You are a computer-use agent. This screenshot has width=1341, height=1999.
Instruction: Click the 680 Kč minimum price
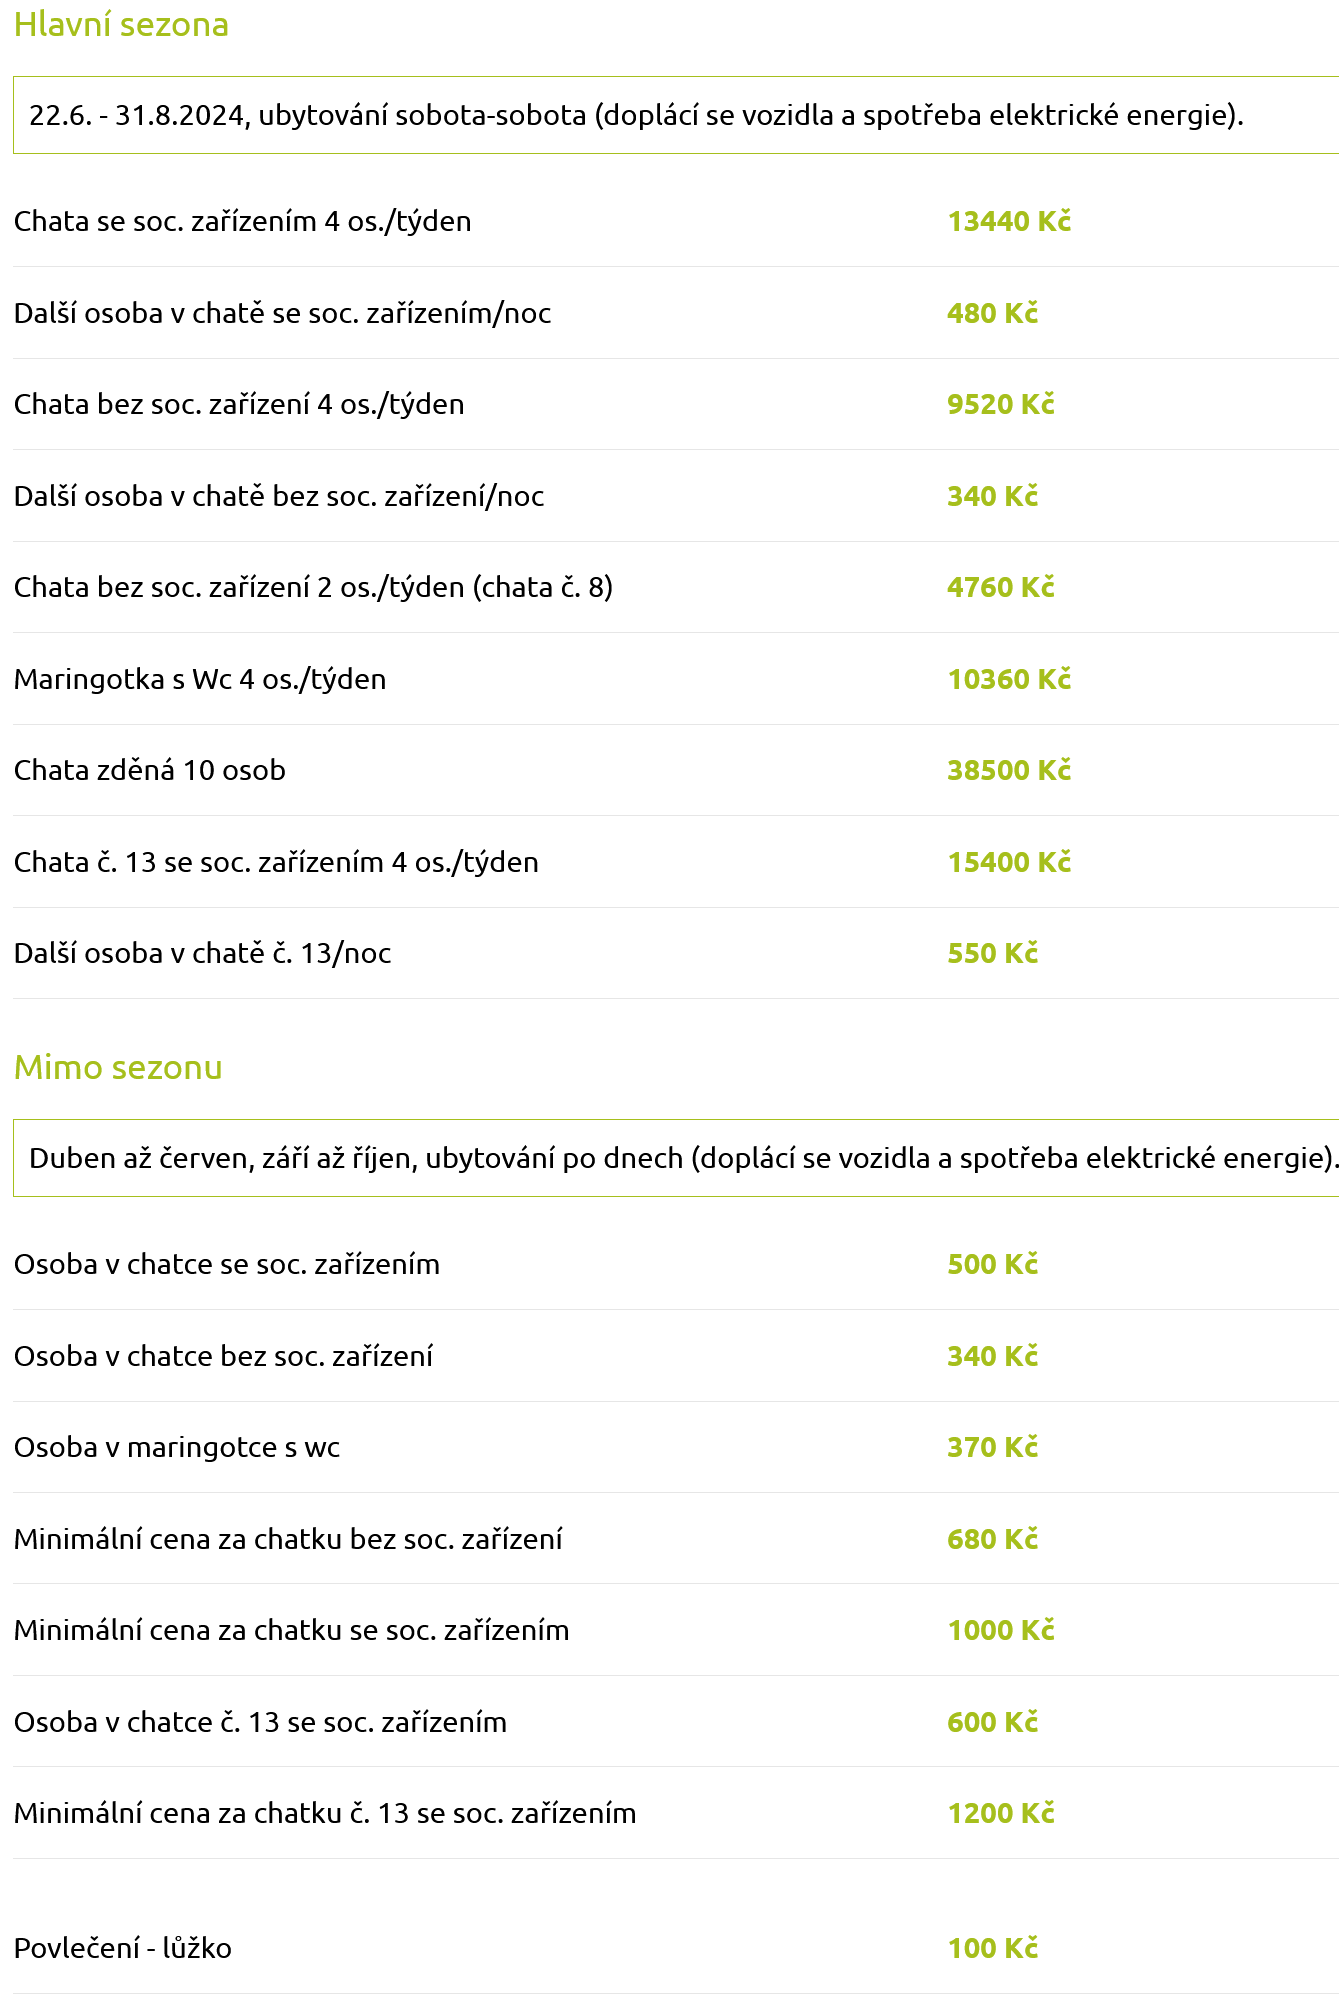coord(992,1539)
